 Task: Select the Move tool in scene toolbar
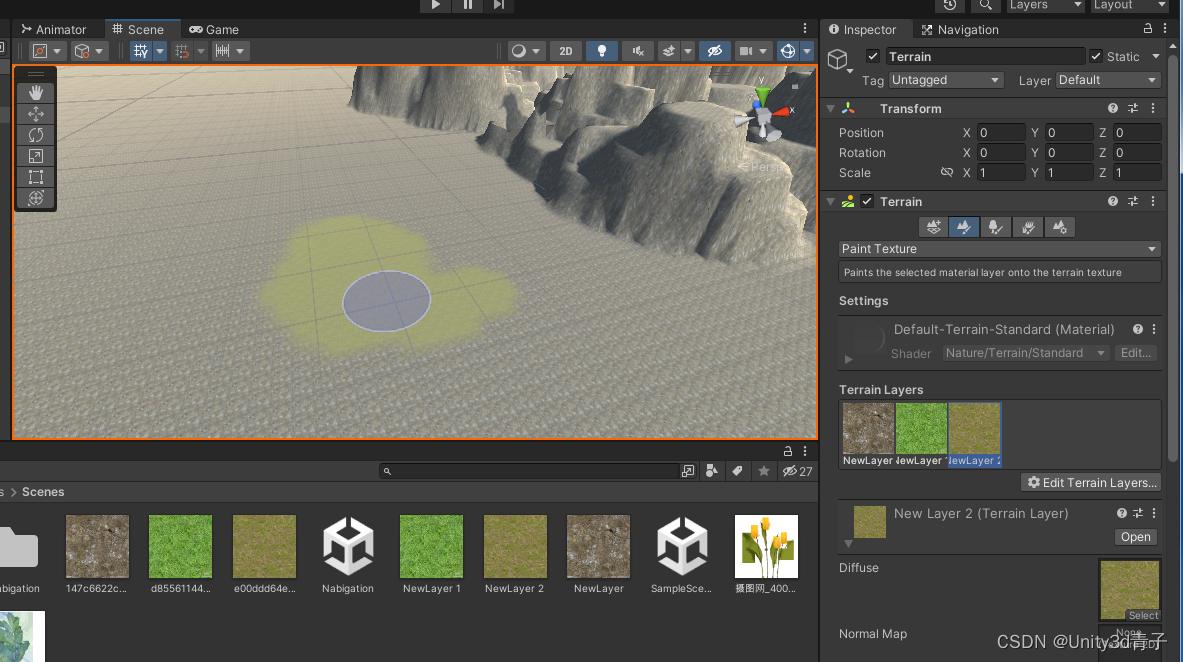click(x=35, y=114)
